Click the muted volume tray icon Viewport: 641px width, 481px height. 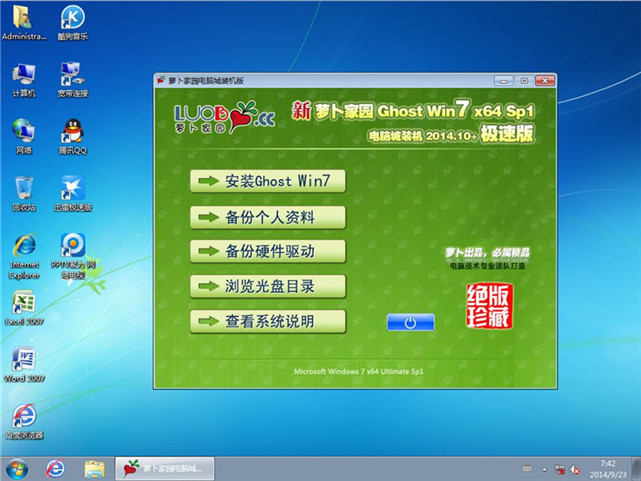coord(575,470)
